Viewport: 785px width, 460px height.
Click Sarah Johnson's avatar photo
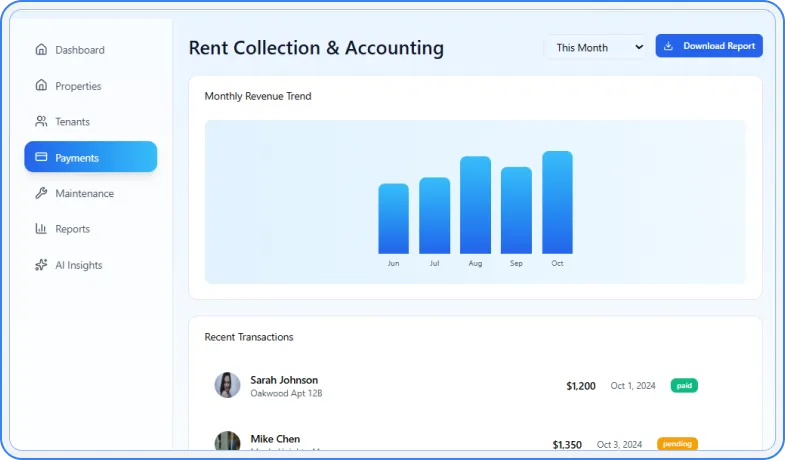tap(227, 386)
